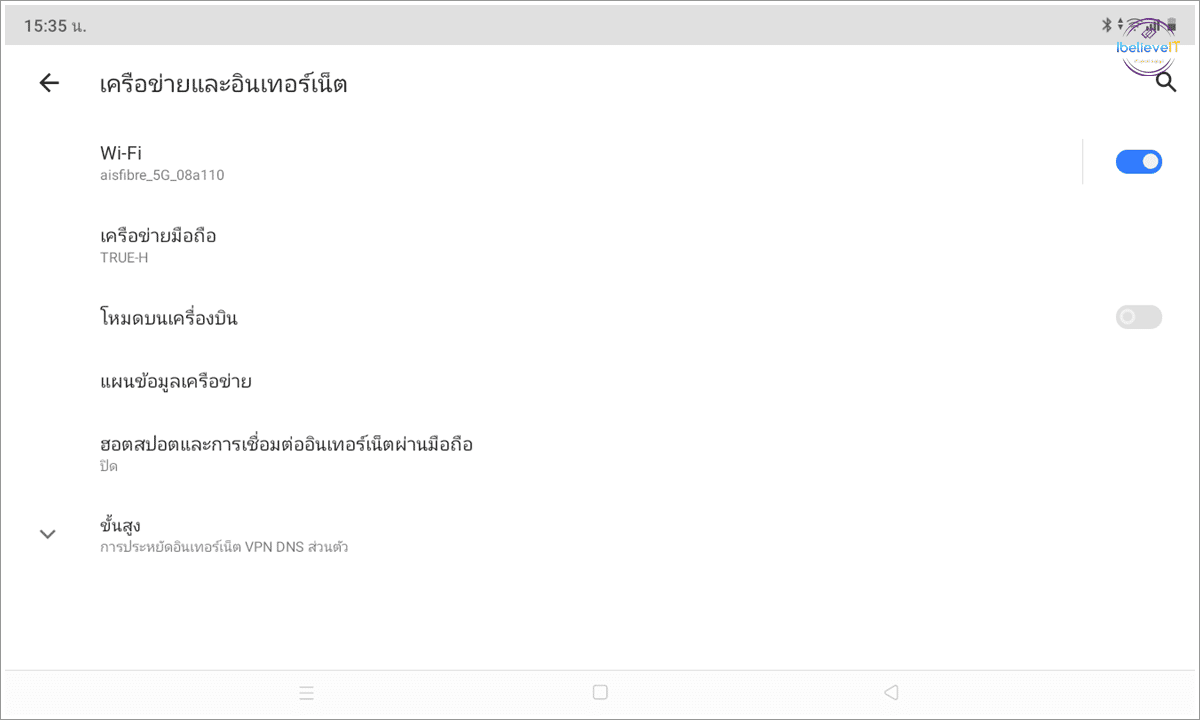Expand the ขั้นสูง advanced settings label
This screenshot has height=720, width=1200.
point(120,526)
